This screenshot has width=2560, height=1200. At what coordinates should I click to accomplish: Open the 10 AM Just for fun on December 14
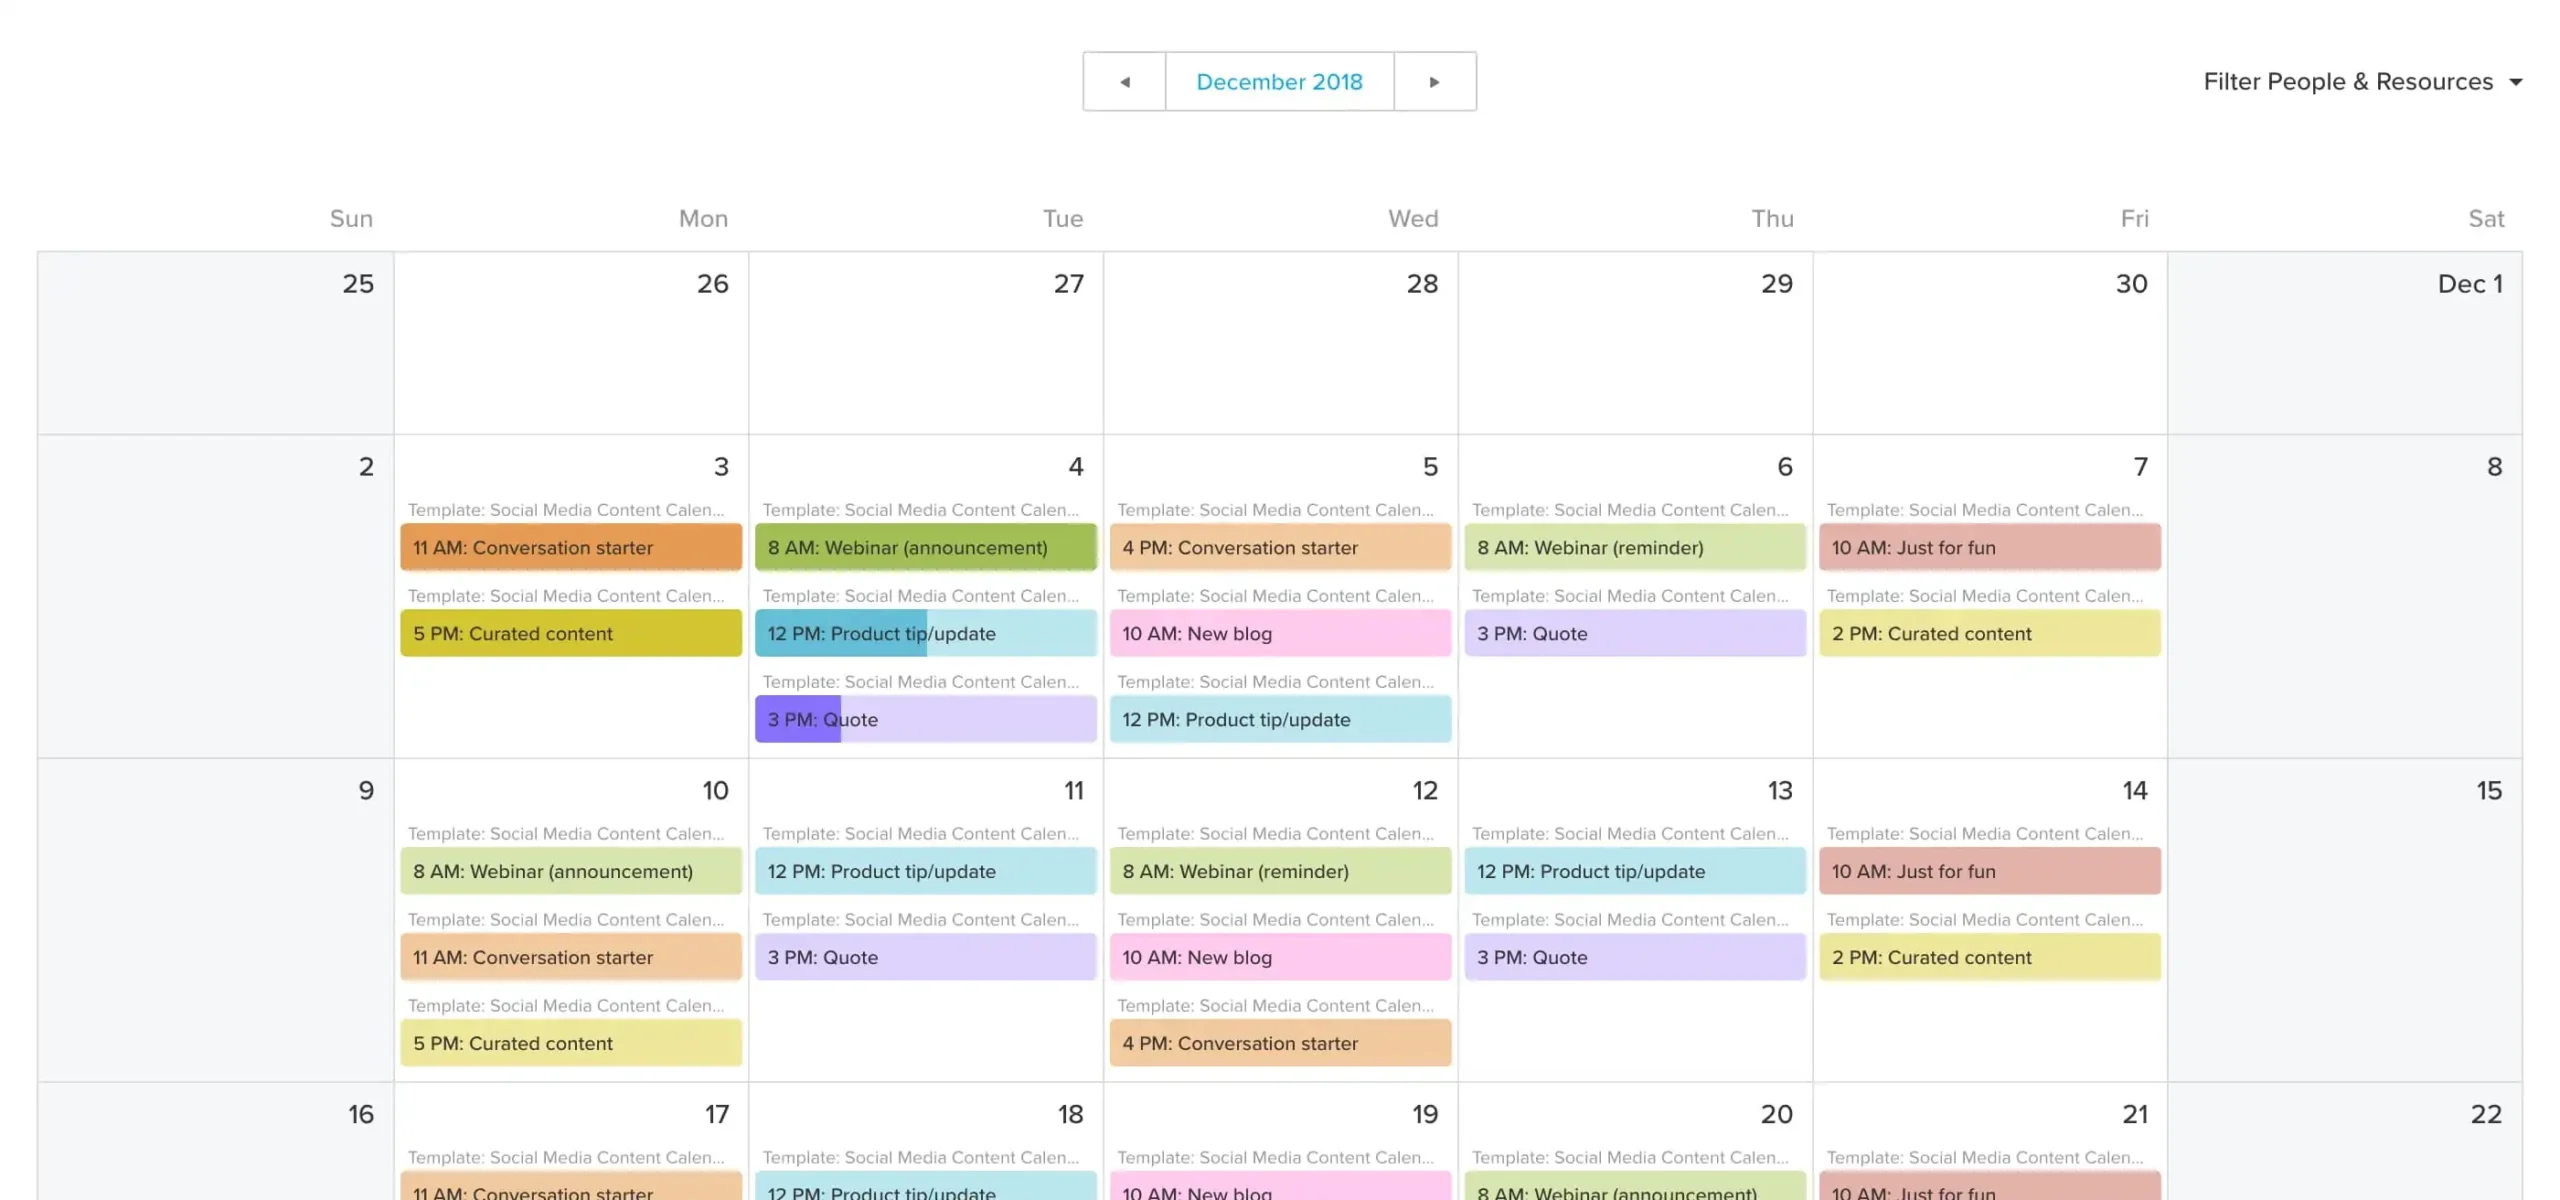click(1989, 871)
